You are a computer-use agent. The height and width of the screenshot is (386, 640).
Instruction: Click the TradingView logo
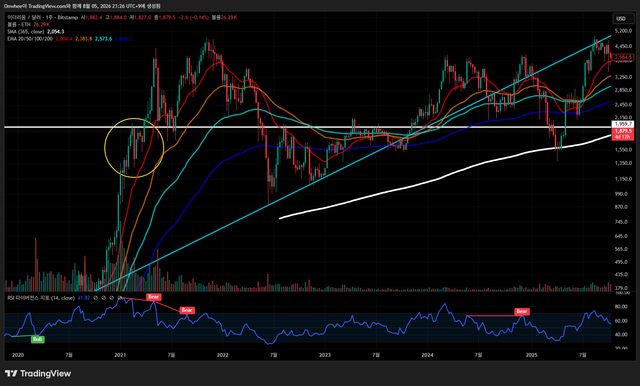point(38,373)
